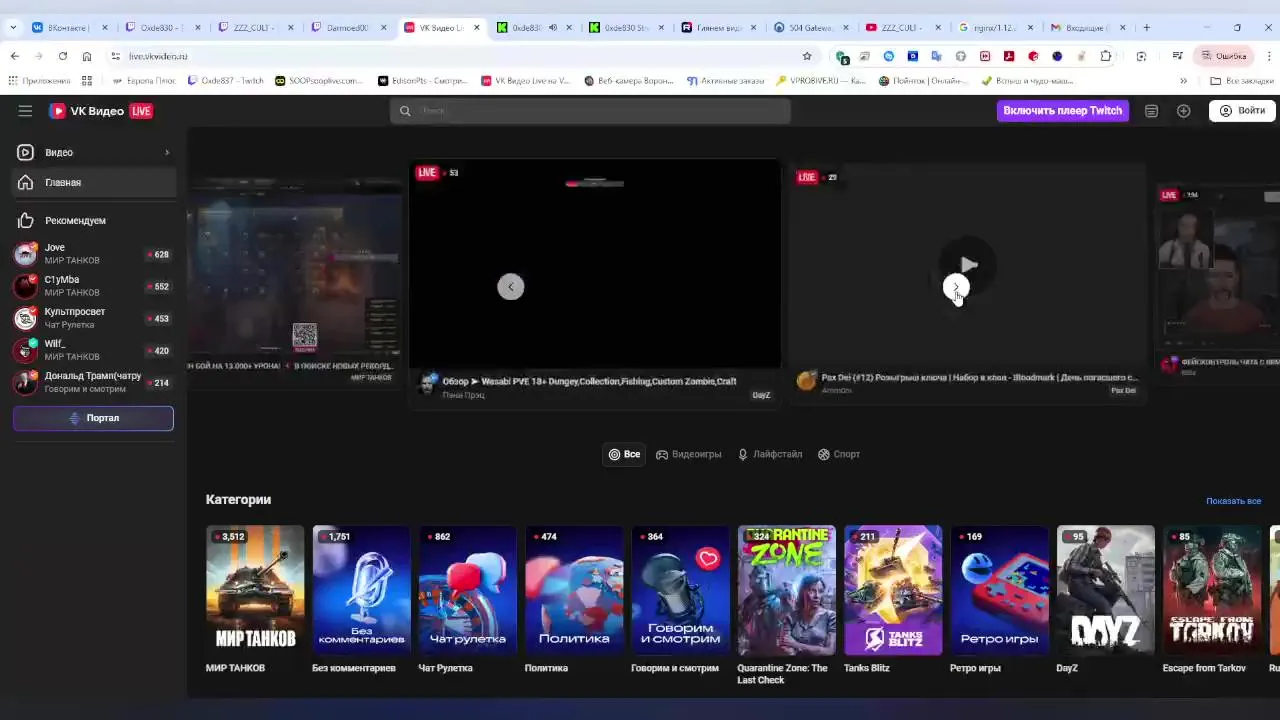Screen dimensions: 1280x720
Task: Click the Войти login button
Action: click(x=1241, y=111)
